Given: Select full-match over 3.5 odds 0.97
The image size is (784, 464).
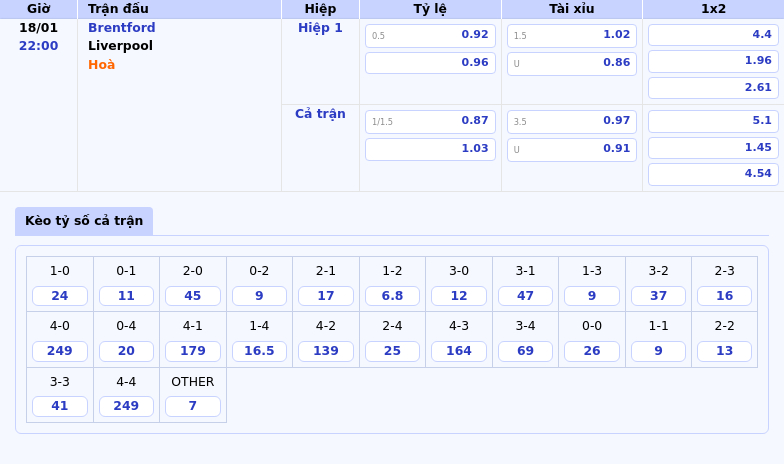Looking at the screenshot, I should point(571,121).
